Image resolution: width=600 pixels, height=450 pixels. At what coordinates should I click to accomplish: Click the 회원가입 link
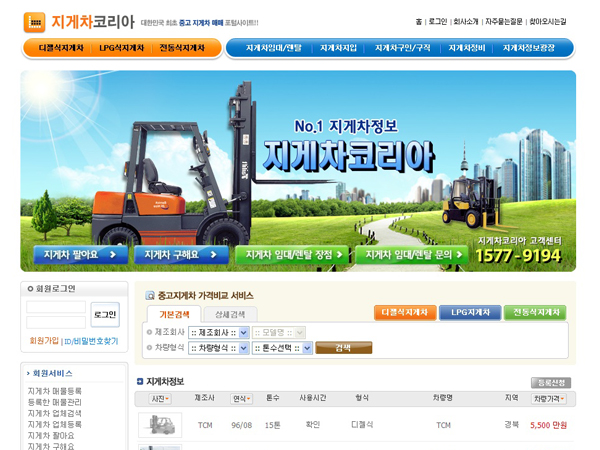click(x=44, y=341)
